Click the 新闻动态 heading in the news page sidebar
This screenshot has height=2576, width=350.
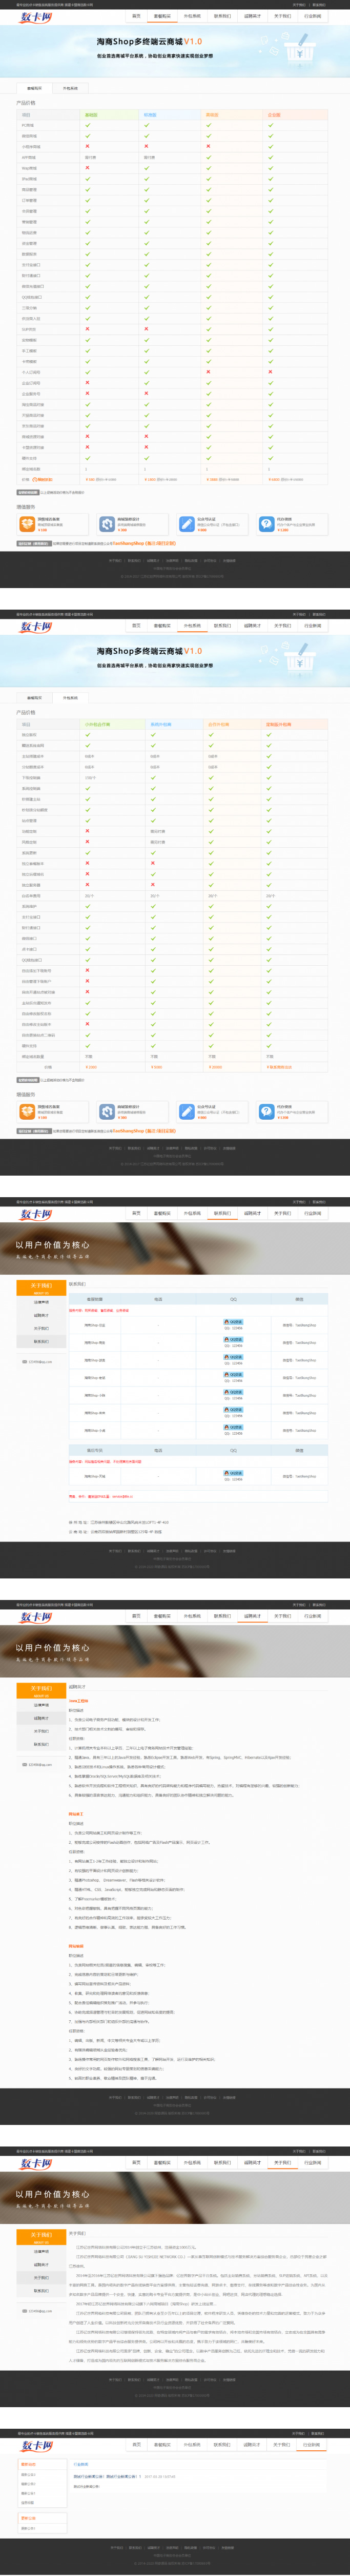pos(28,2464)
